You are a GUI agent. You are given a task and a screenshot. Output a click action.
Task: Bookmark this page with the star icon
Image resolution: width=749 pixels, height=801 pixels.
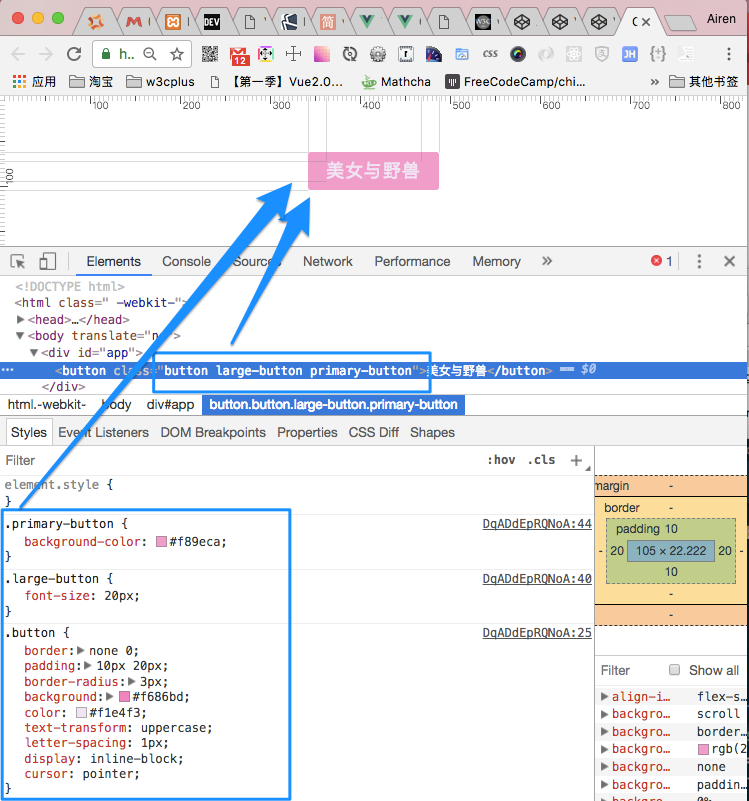click(x=177, y=54)
